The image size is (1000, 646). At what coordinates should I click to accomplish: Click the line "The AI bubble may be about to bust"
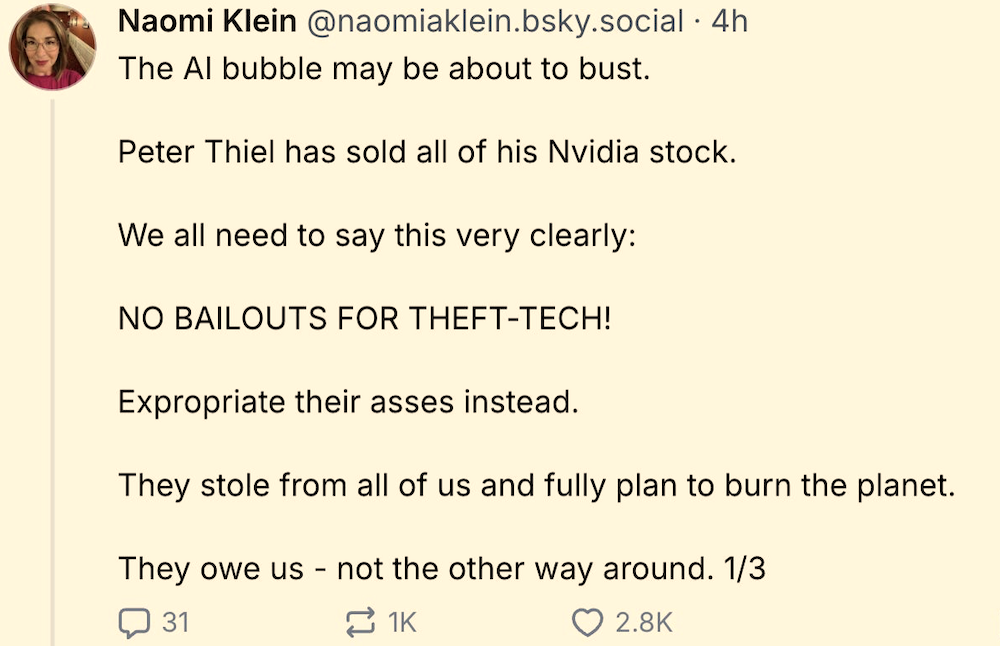pos(384,70)
